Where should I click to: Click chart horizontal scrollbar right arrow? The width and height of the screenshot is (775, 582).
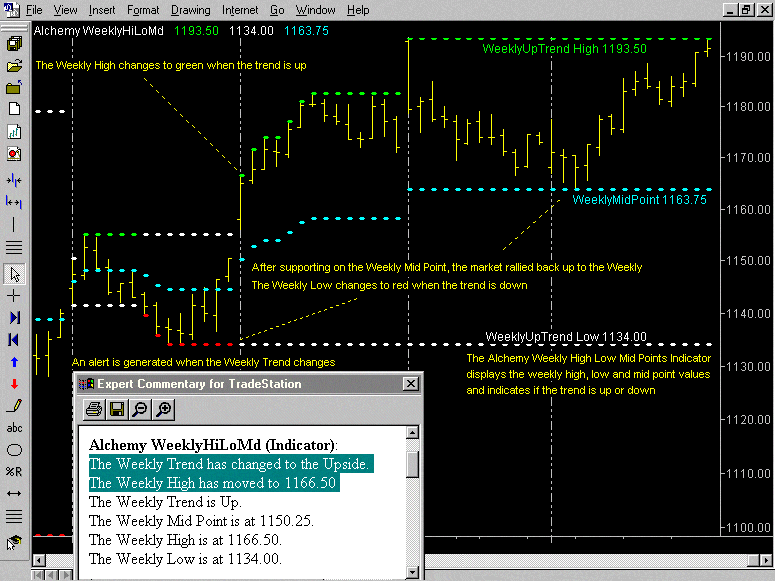pyautogui.click(x=766, y=560)
